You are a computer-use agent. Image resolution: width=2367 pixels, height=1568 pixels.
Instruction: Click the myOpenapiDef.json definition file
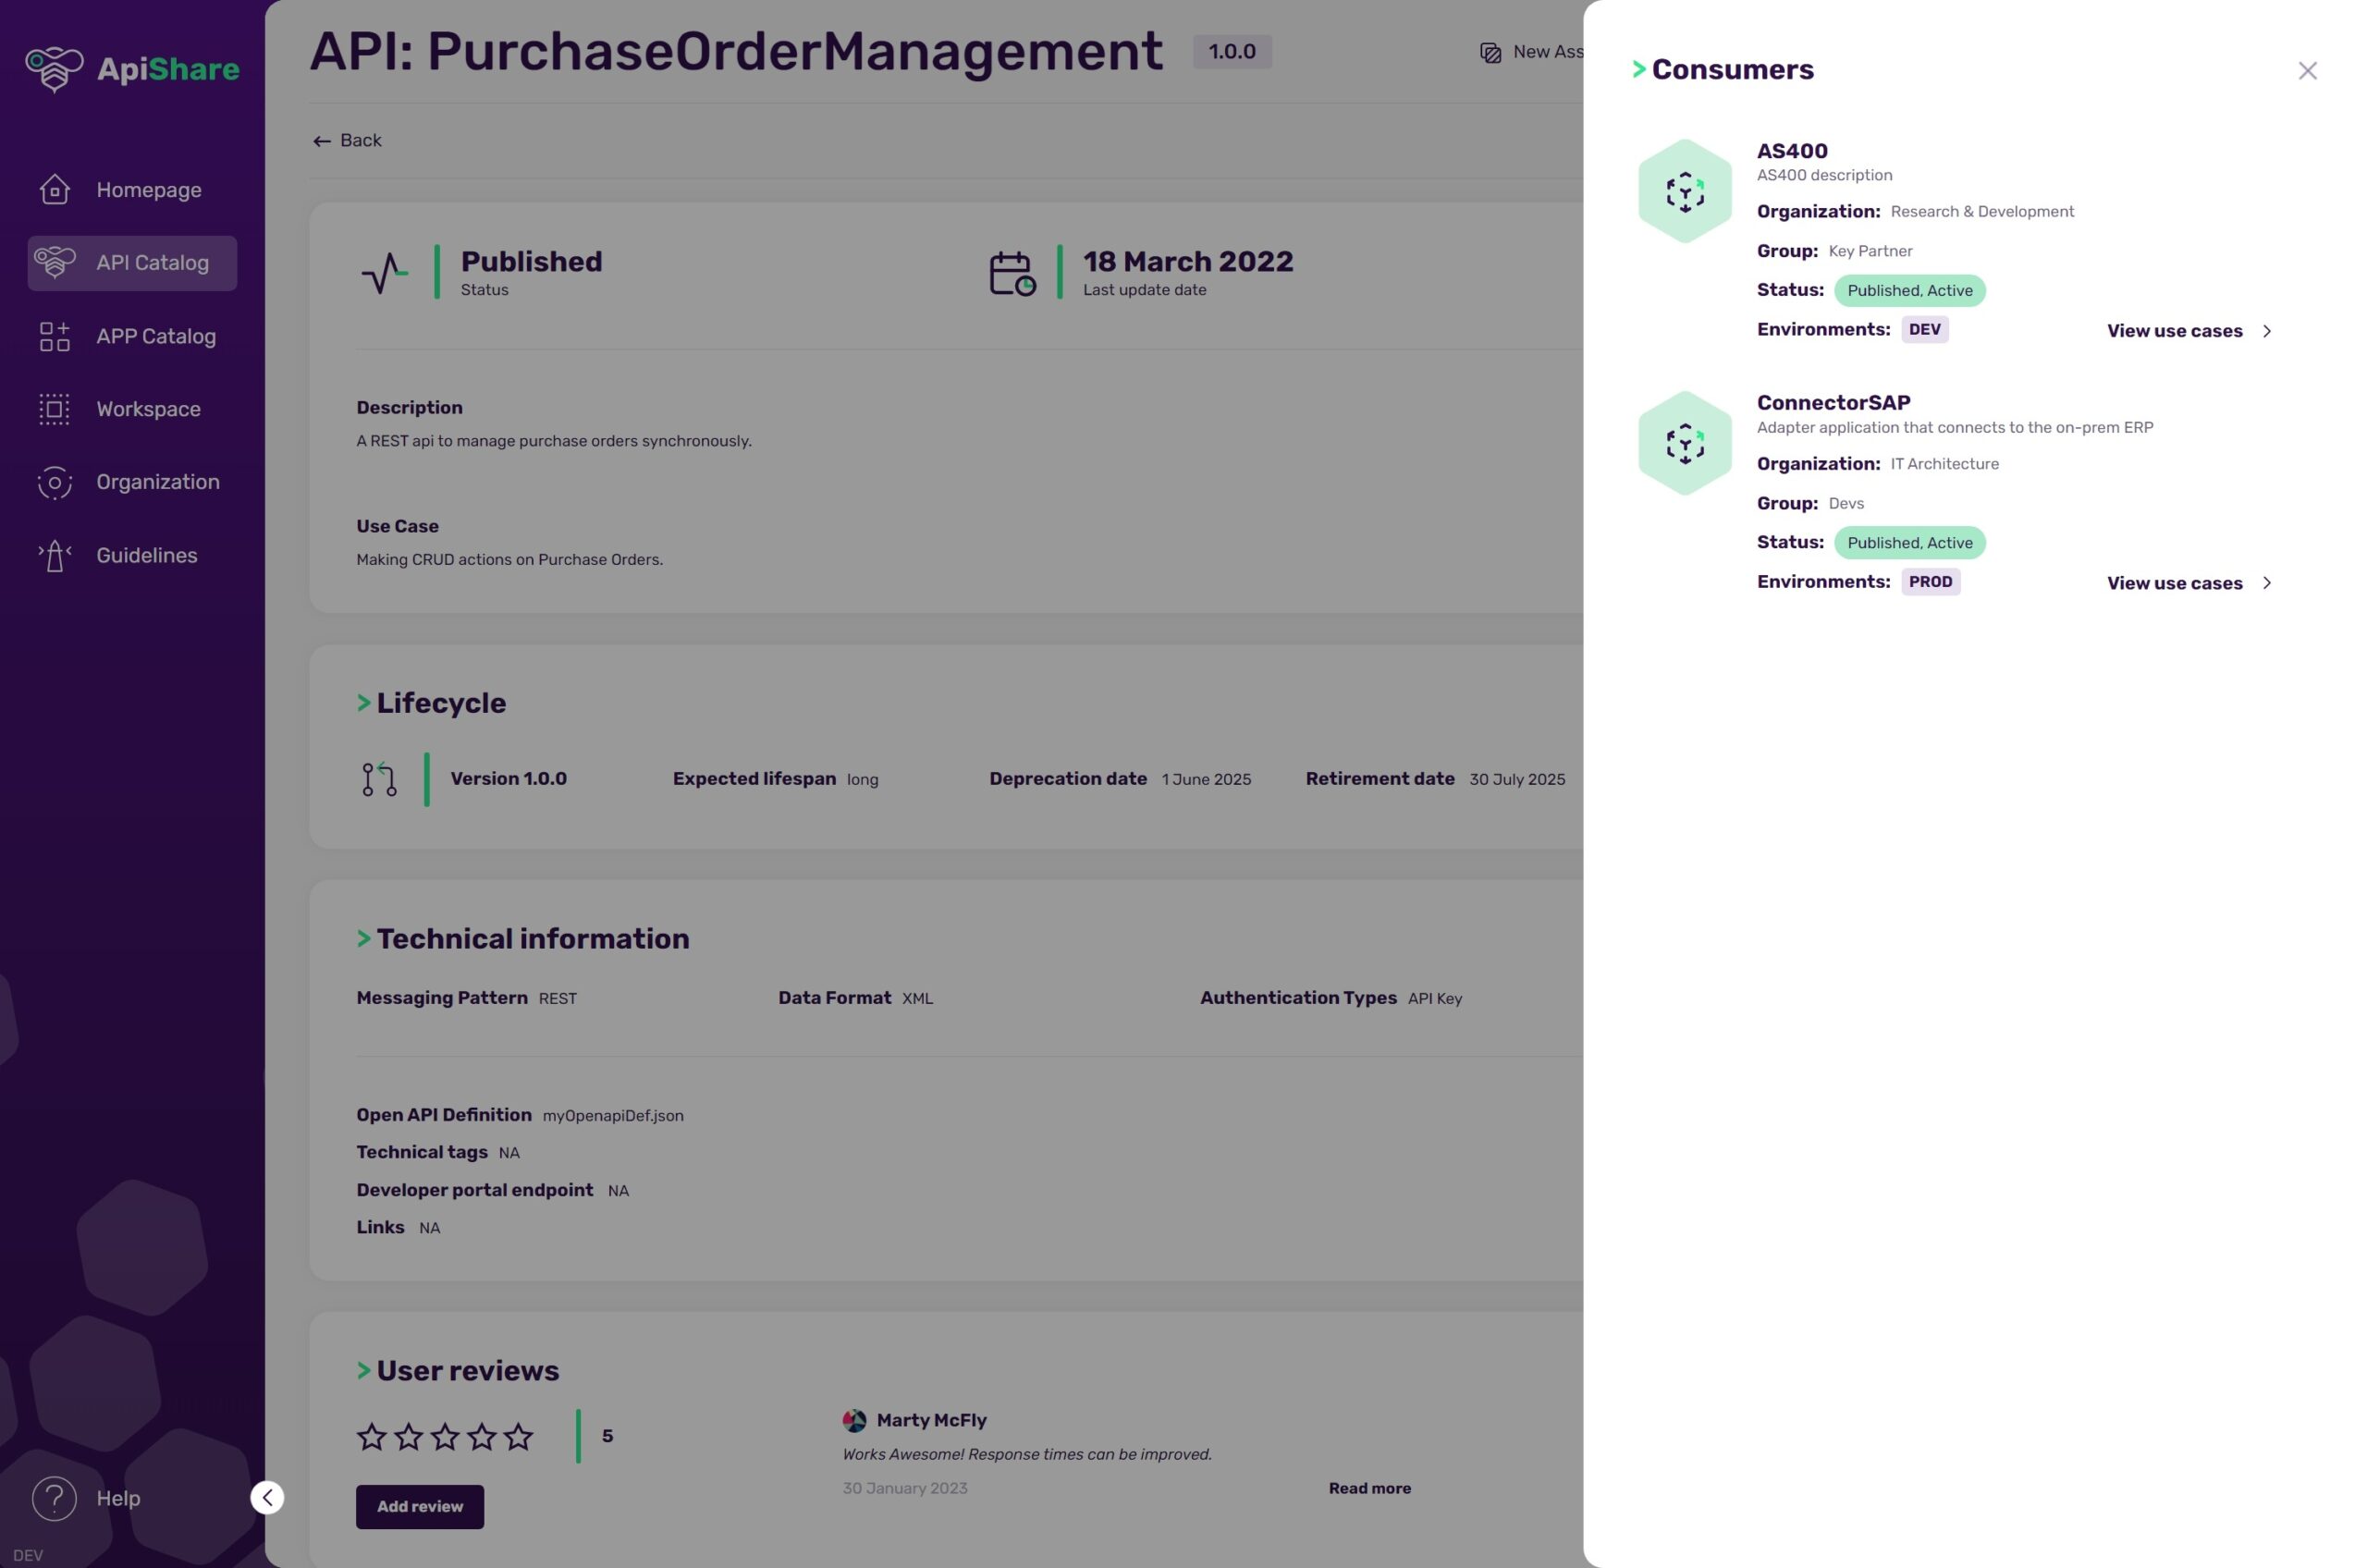pos(612,1116)
